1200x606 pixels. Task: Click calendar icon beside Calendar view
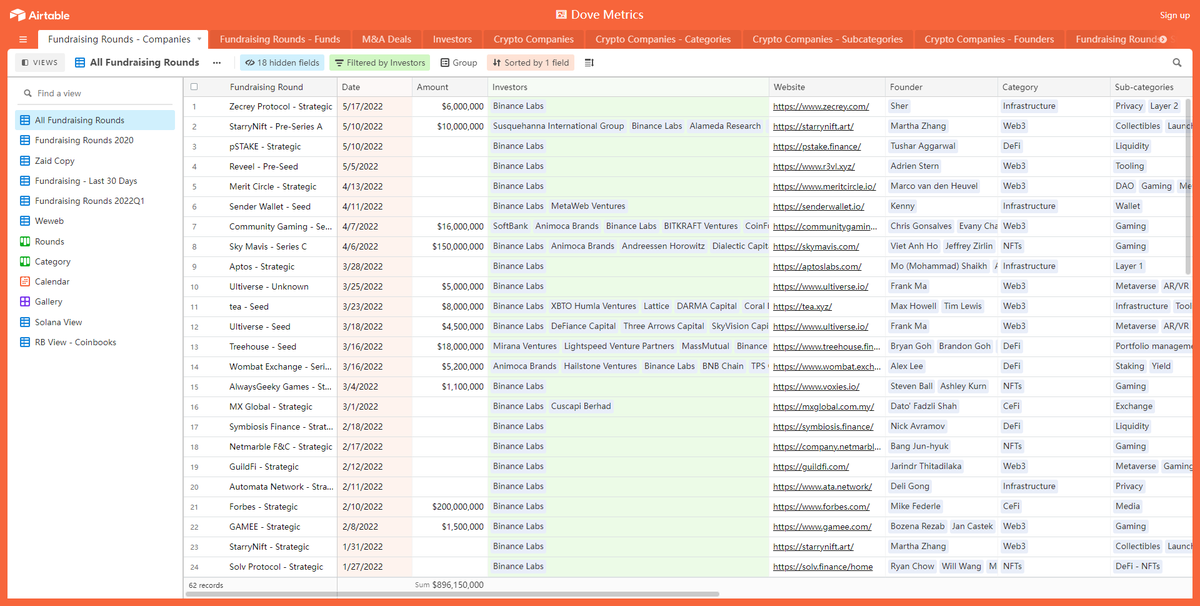[x=26, y=281]
